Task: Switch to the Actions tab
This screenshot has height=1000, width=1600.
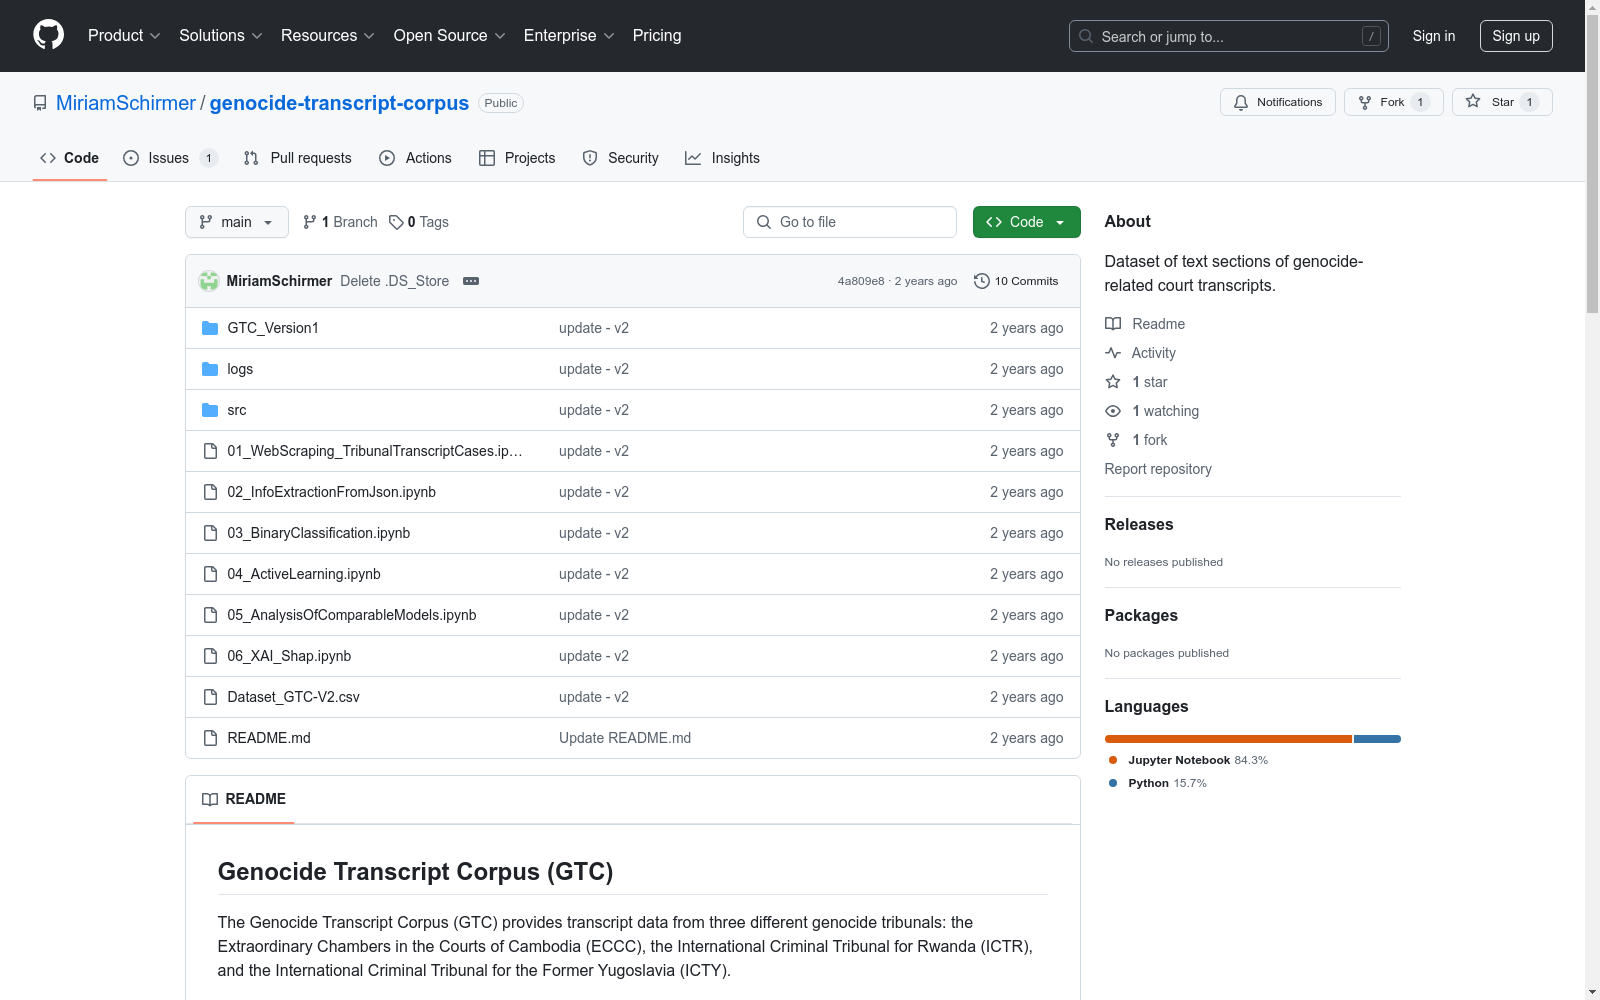Action: 416,158
